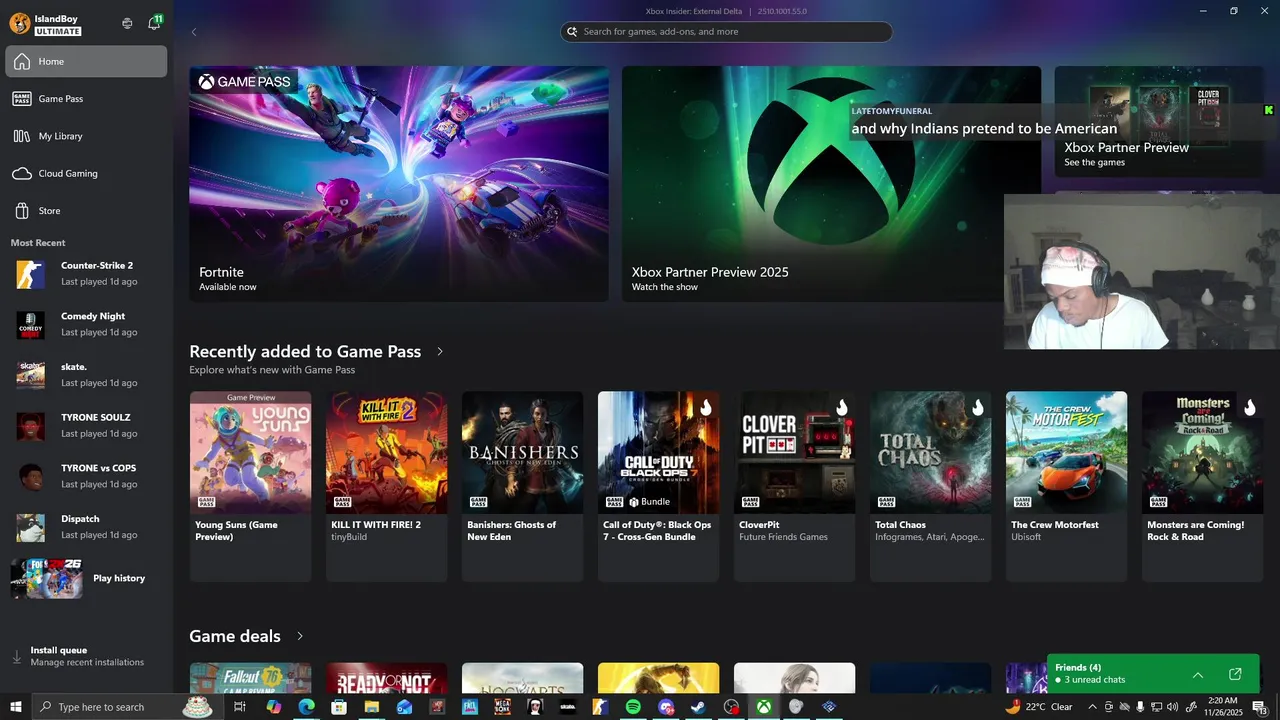Screen dimensions: 1280x720
Task: Show hidden system tray icons
Action: point(1092,707)
